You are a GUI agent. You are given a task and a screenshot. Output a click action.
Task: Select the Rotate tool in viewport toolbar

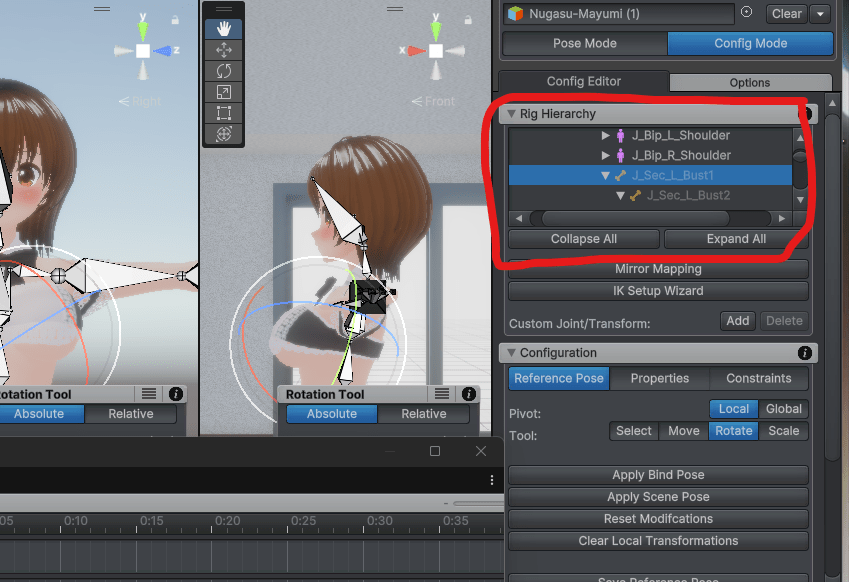(x=223, y=70)
